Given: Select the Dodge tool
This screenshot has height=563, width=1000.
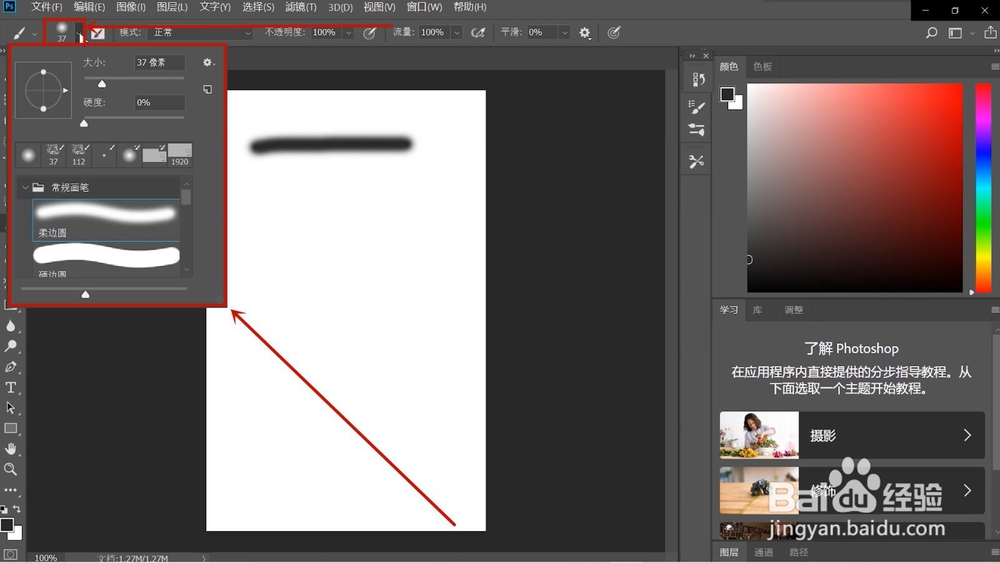Looking at the screenshot, I should point(10,346).
